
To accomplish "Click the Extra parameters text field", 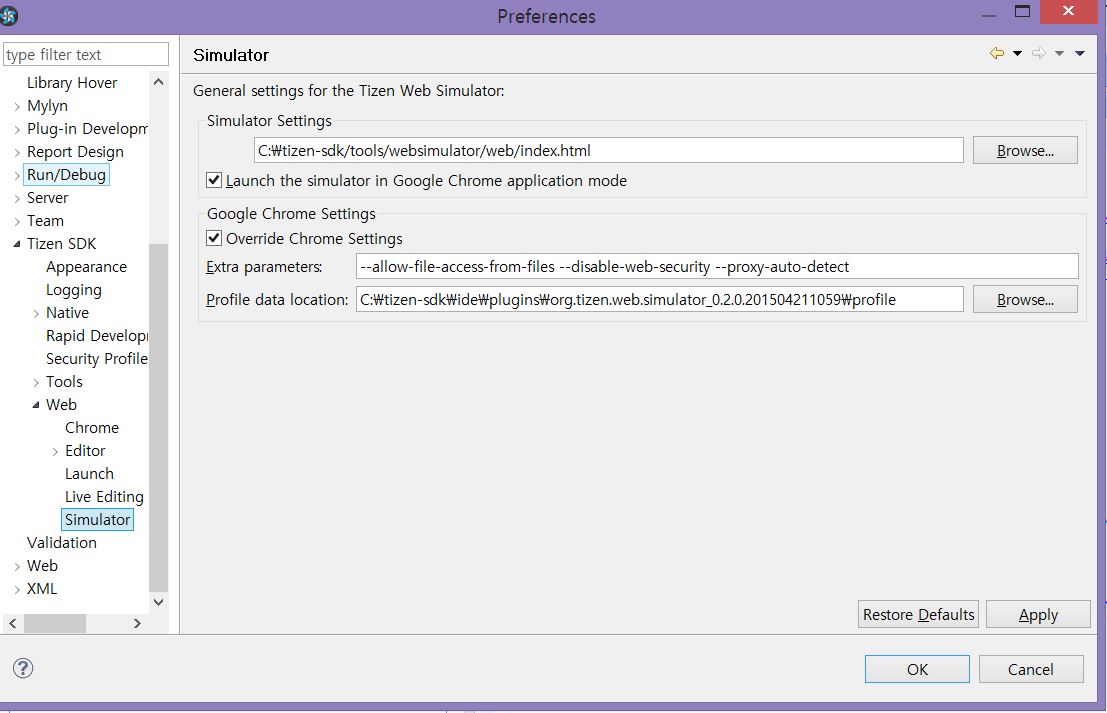I will coord(717,267).
